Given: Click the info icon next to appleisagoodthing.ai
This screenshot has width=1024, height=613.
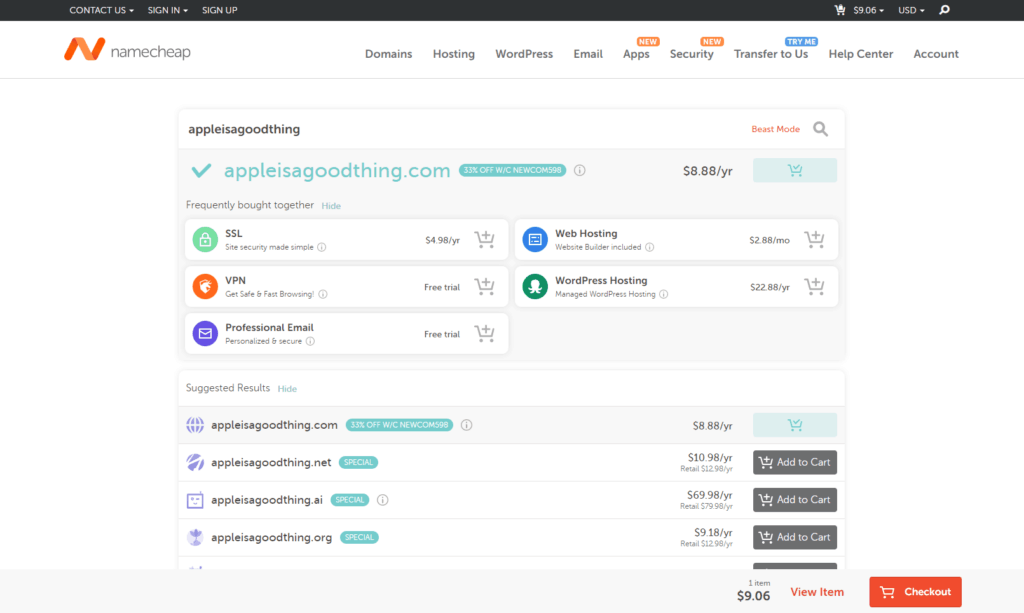Looking at the screenshot, I should (x=383, y=500).
